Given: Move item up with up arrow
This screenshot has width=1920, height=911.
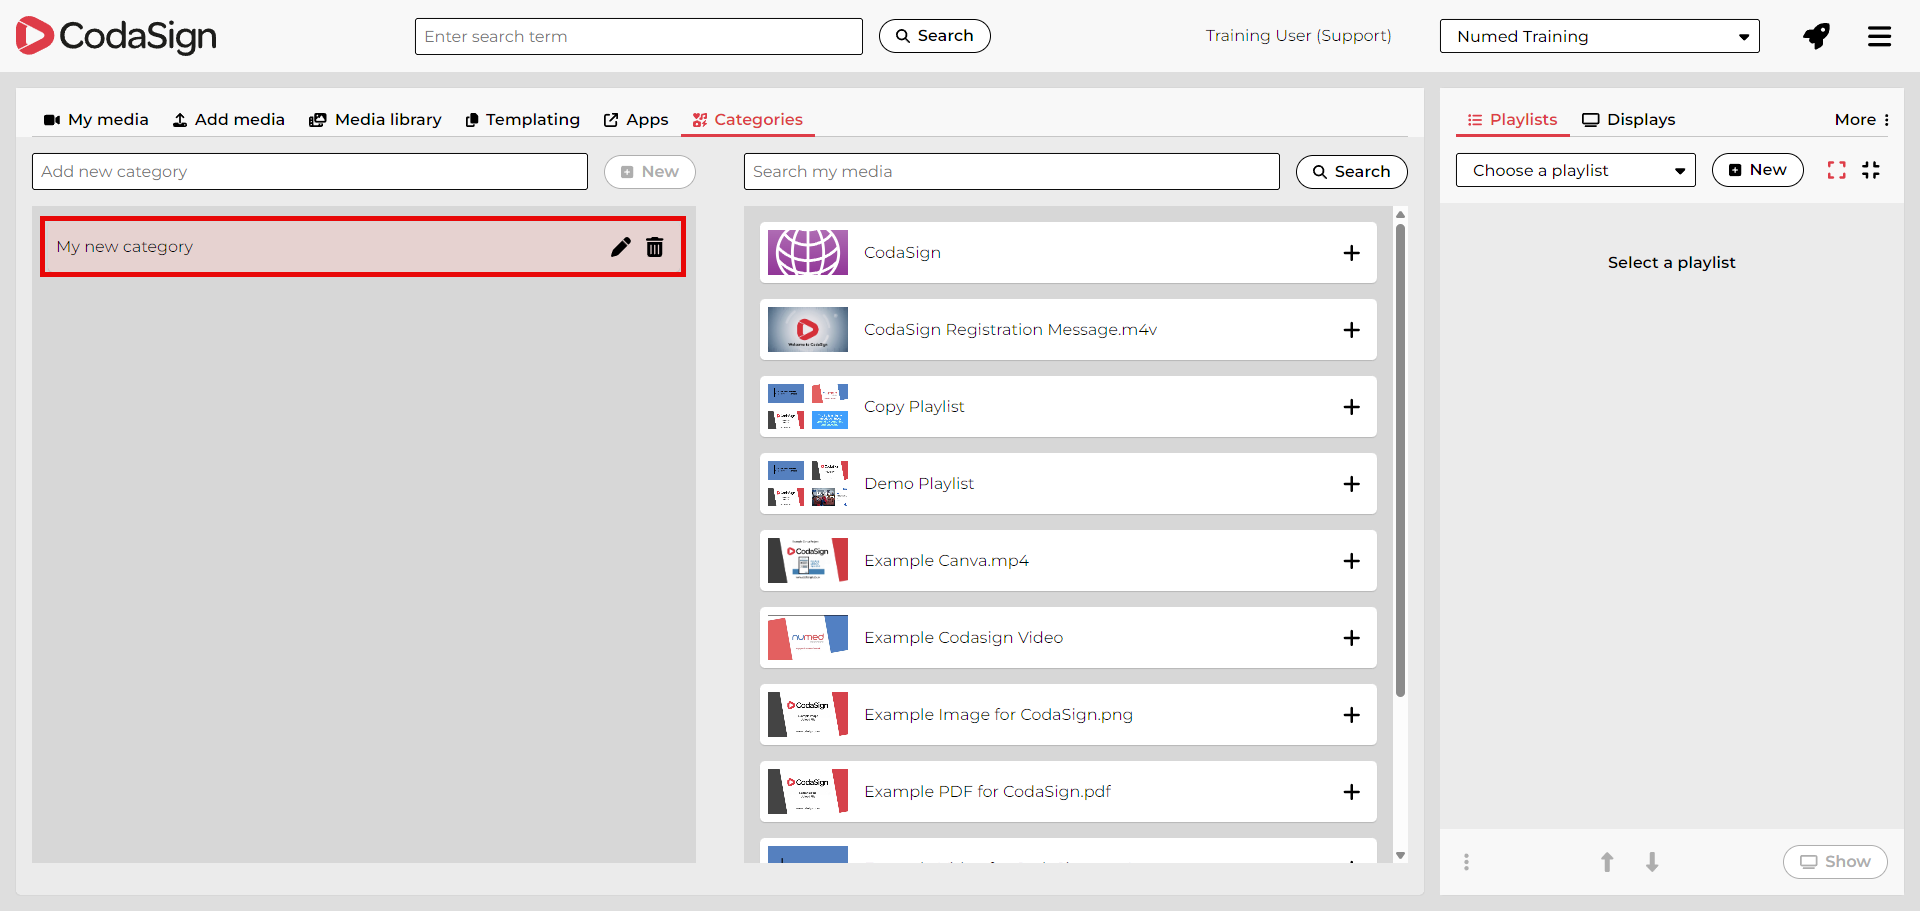Looking at the screenshot, I should tap(1607, 862).
